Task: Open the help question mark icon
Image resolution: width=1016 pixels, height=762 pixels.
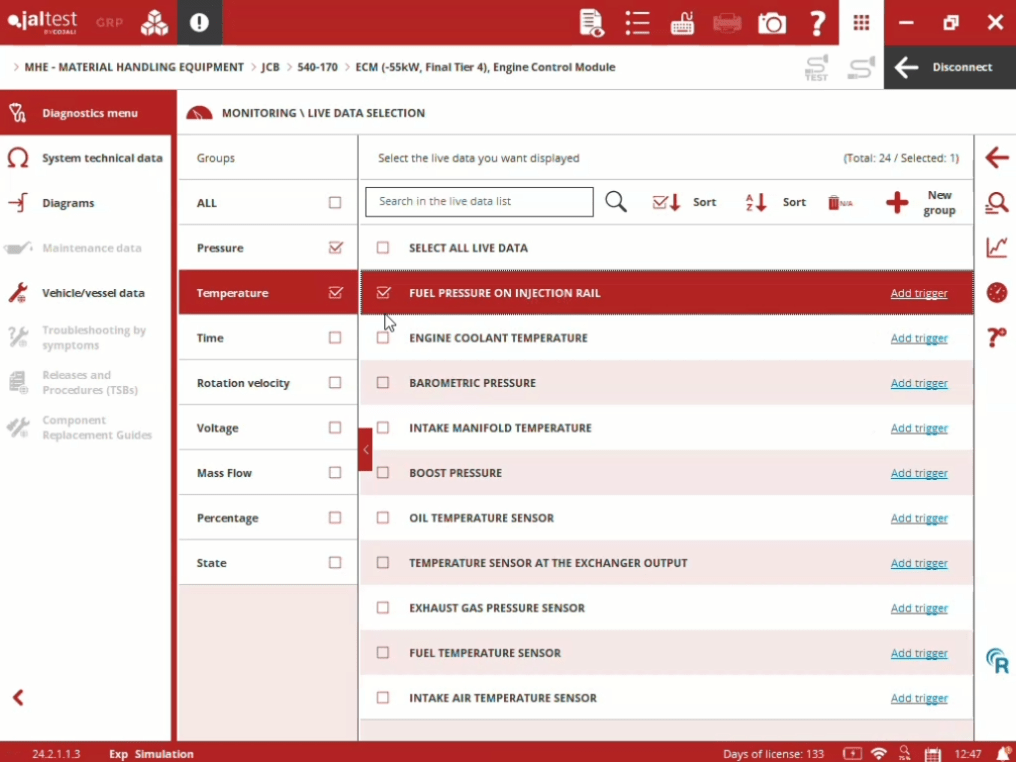Action: tap(817, 23)
